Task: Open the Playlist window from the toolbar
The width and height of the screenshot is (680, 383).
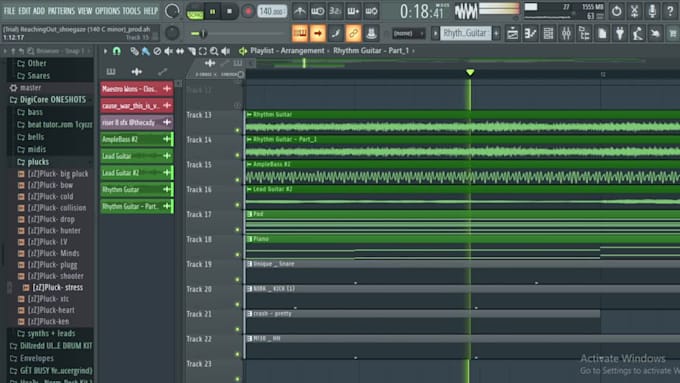Action: (x=512, y=33)
